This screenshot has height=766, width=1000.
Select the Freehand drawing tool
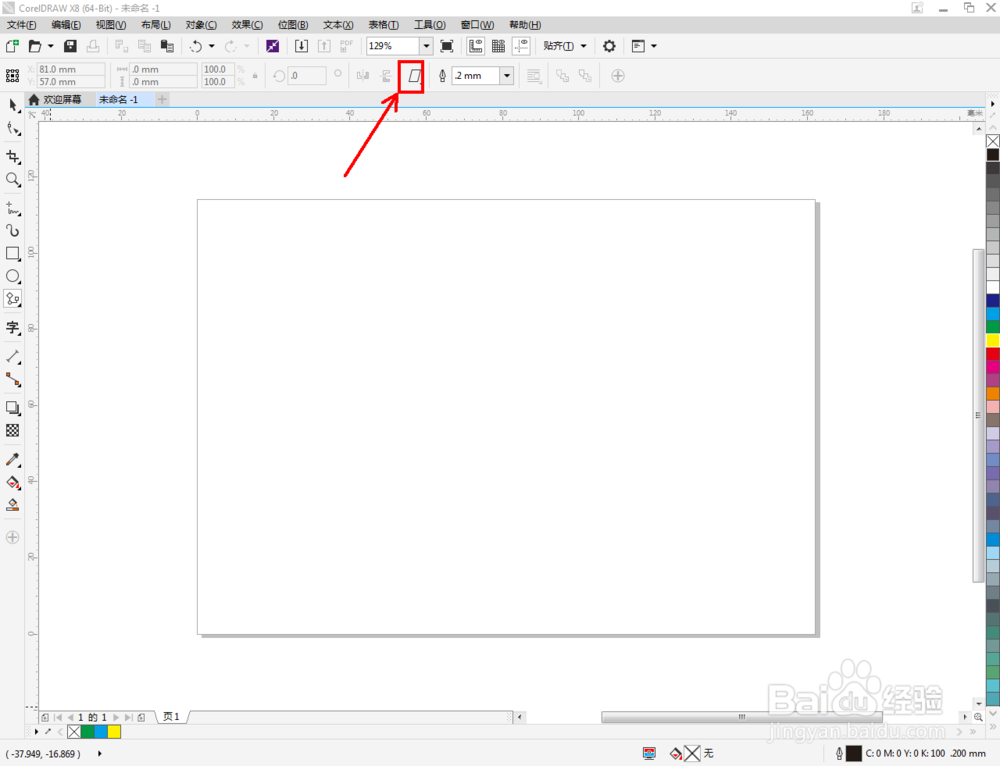coord(13,208)
